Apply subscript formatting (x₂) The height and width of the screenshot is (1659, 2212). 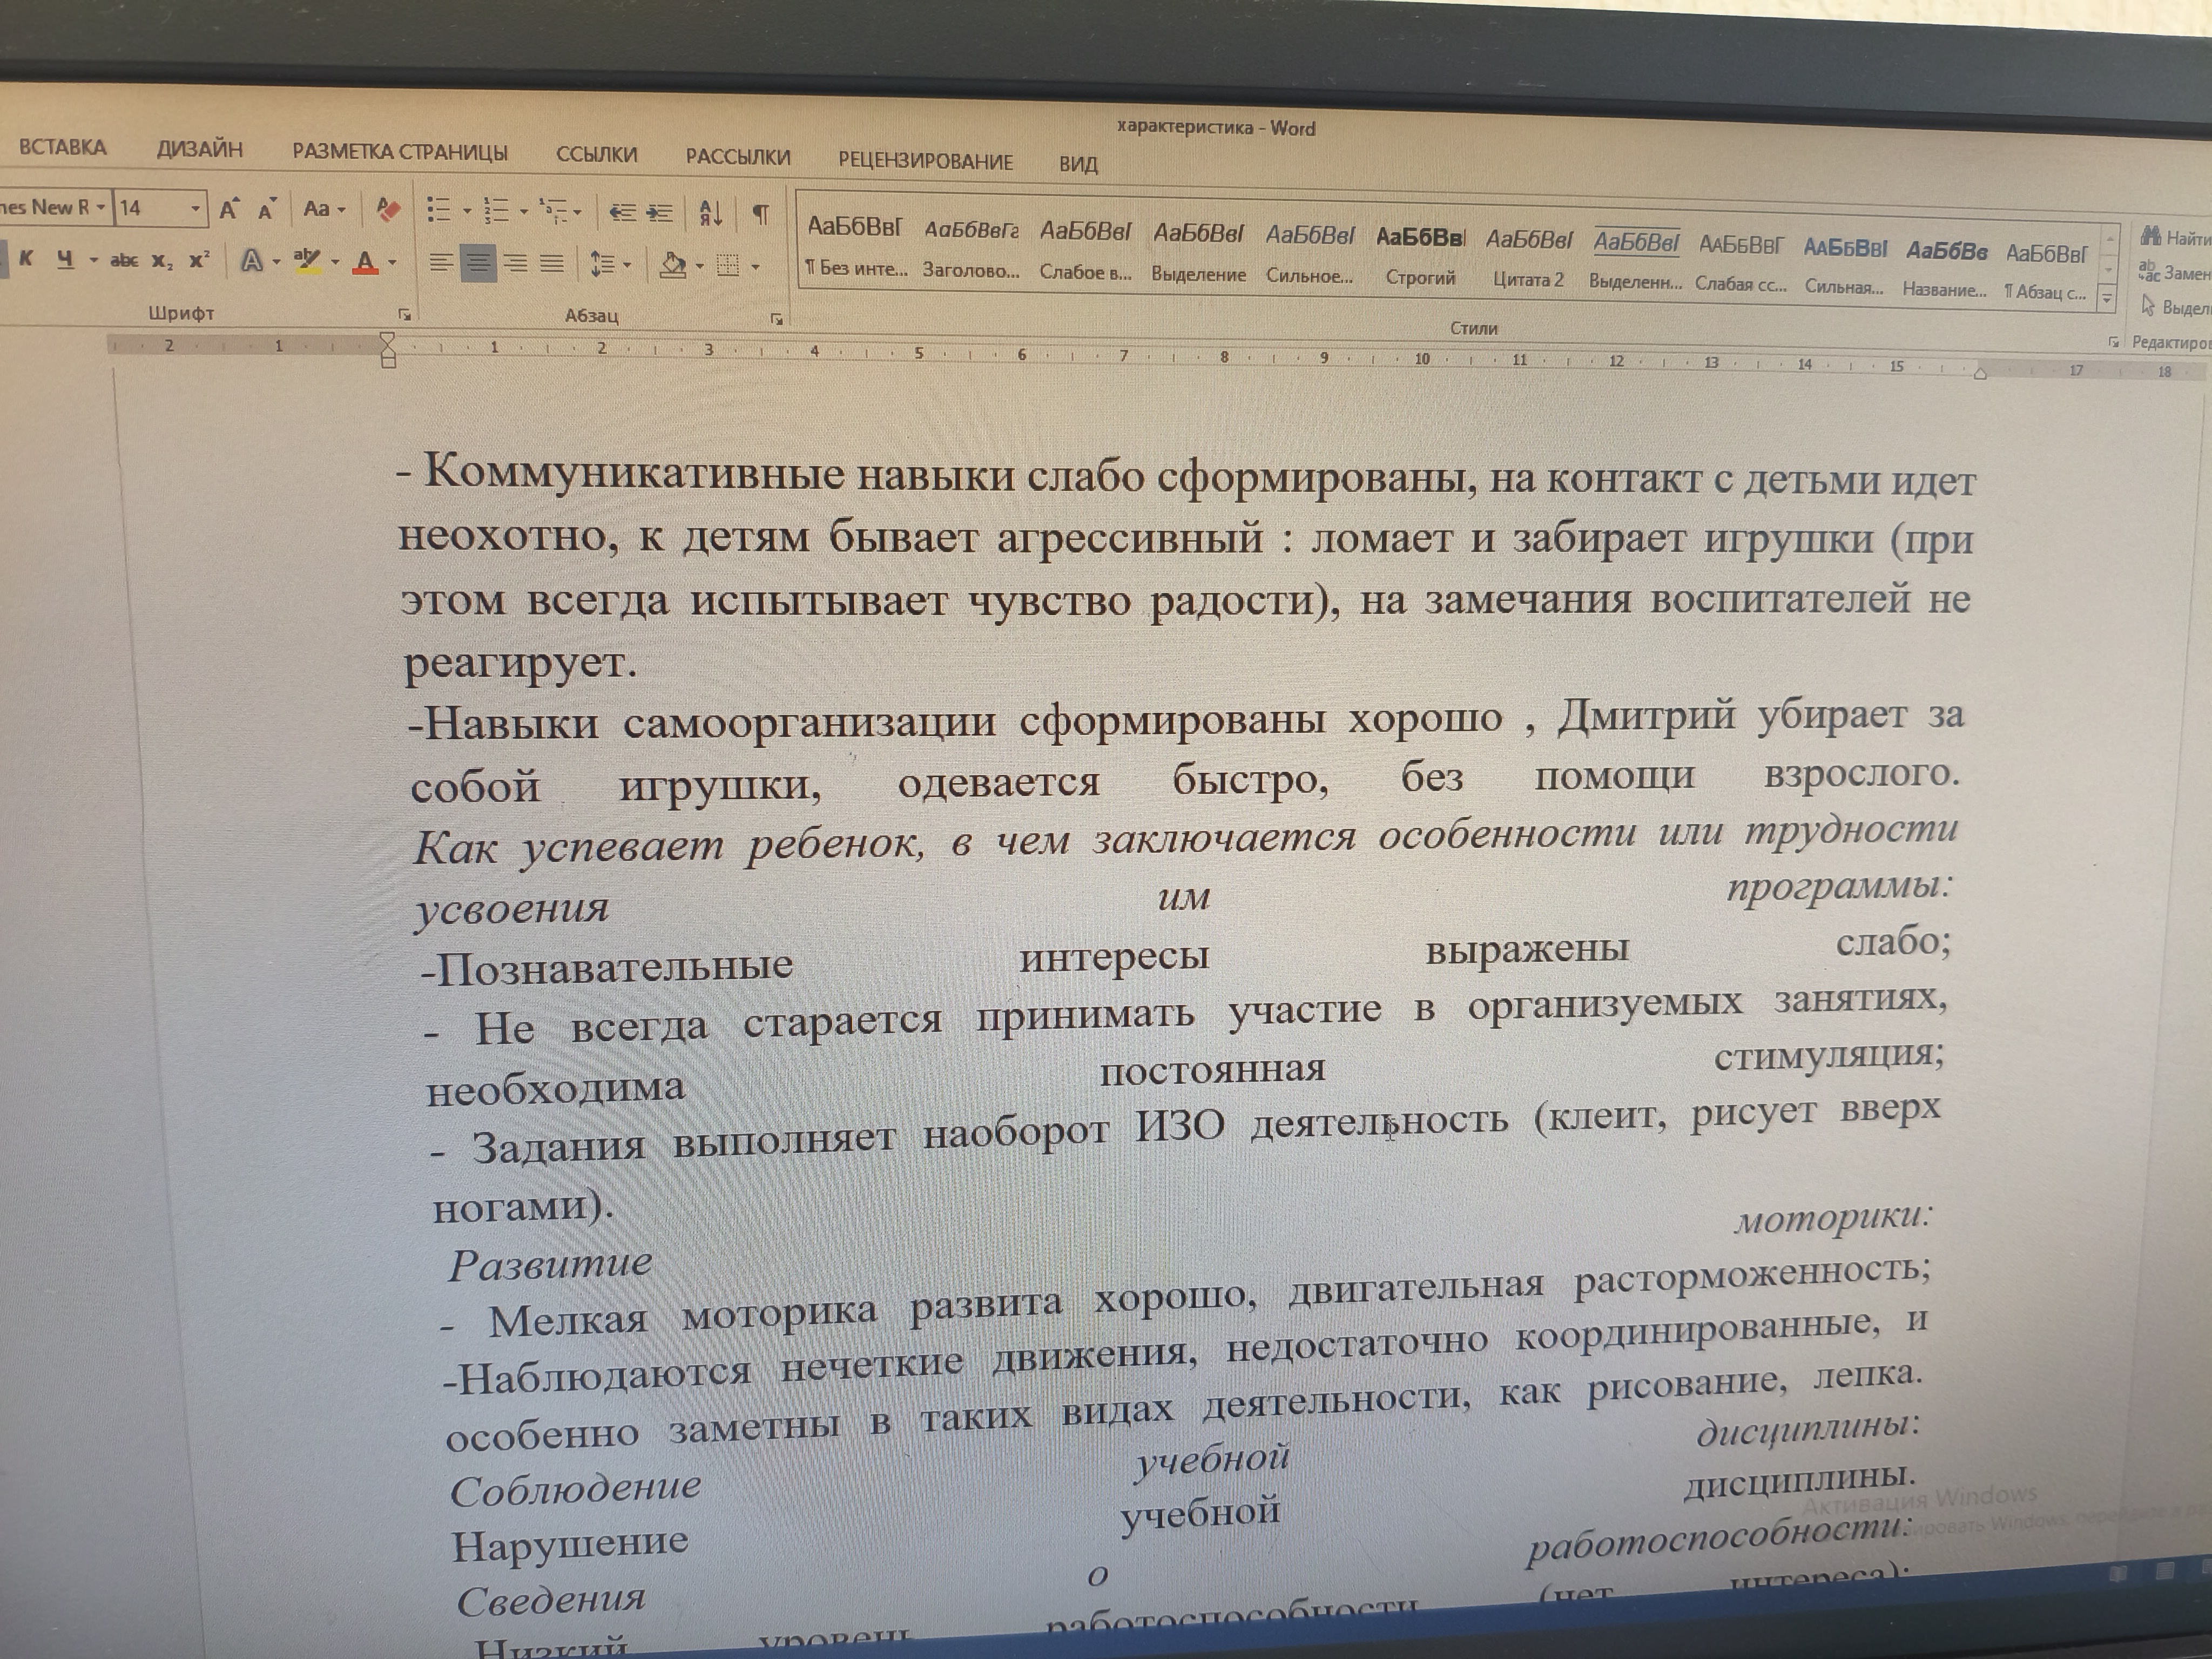point(162,261)
